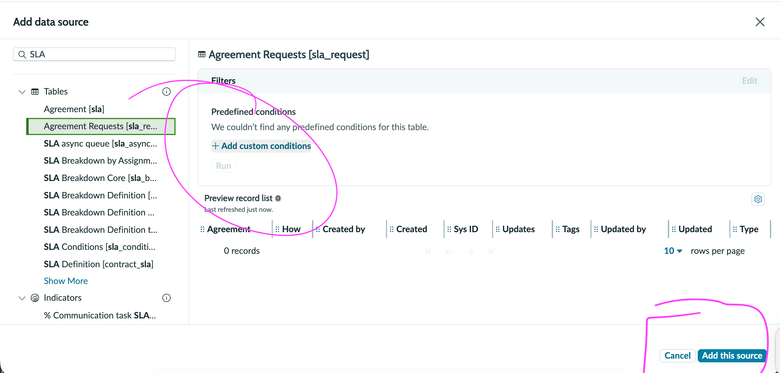This screenshot has height=373, width=780.
Task: Select % Communication task SLA indicator
Action: click(100, 315)
